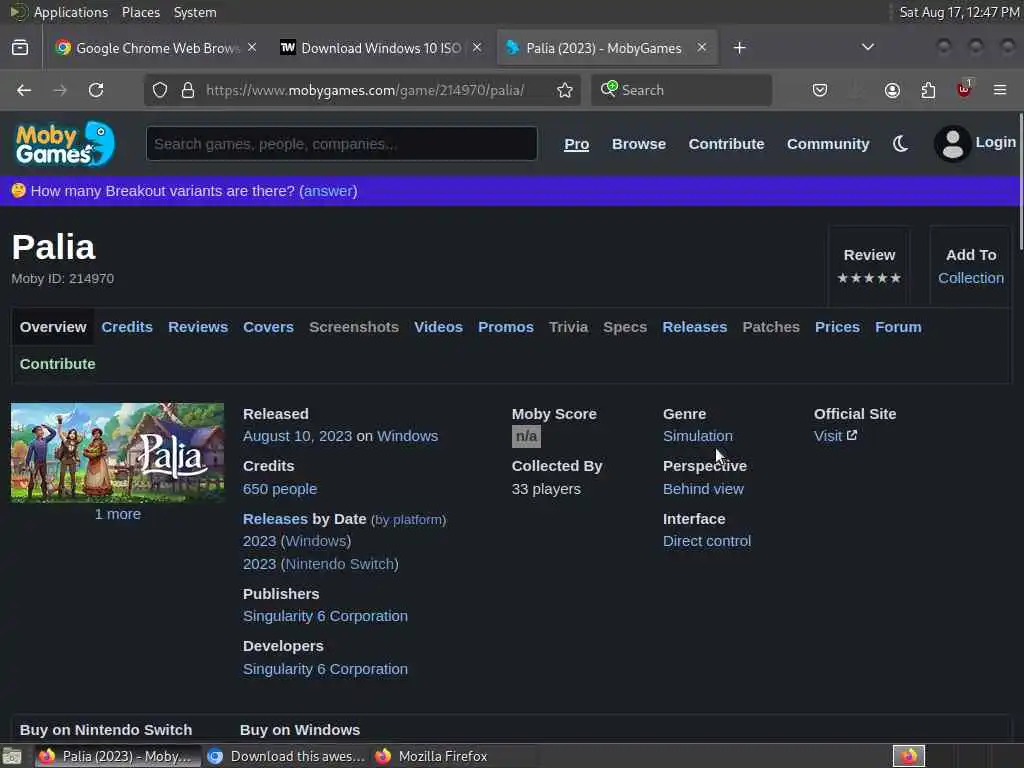Open the Behind view perspective link
Screen dimensions: 1024x768
[x=703, y=488]
